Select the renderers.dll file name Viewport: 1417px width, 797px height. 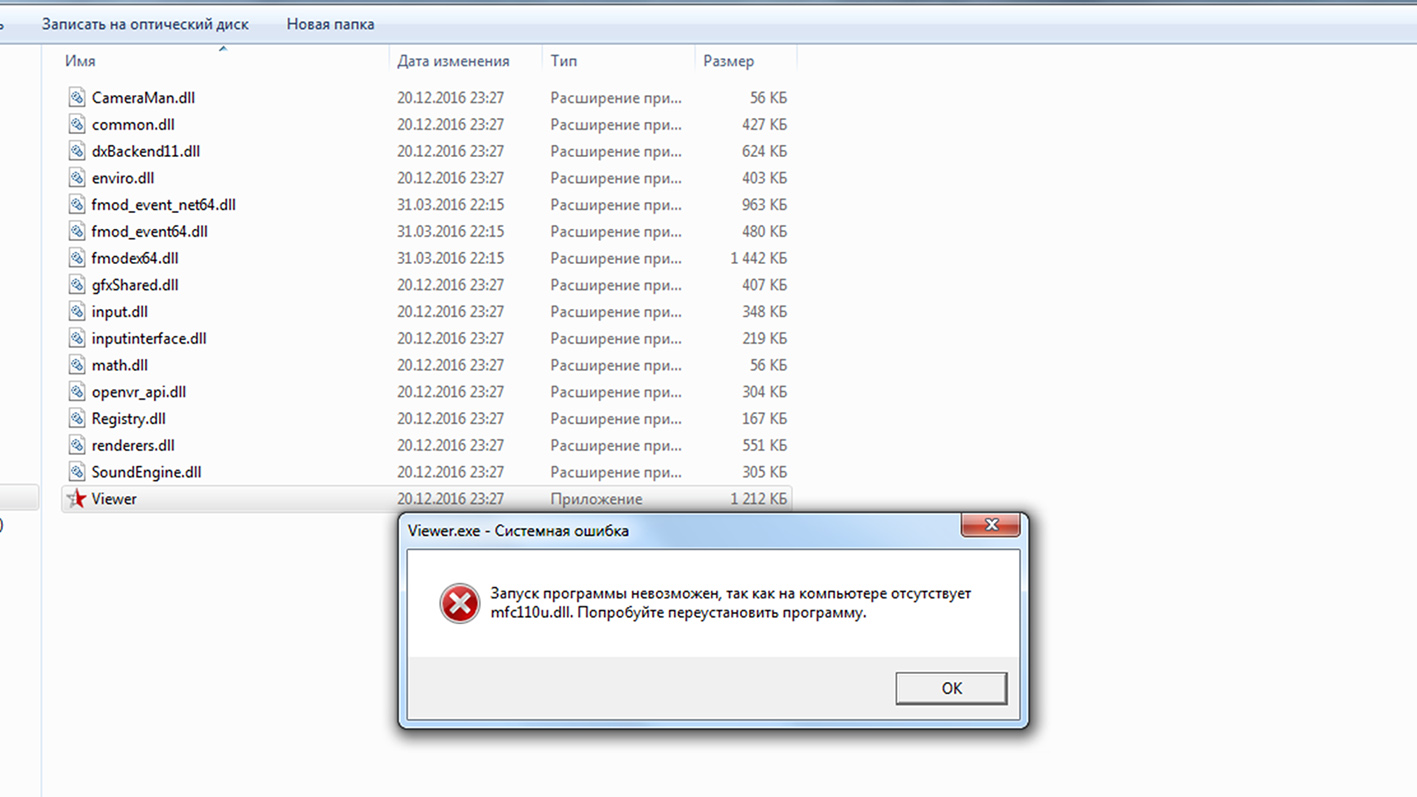(133, 445)
